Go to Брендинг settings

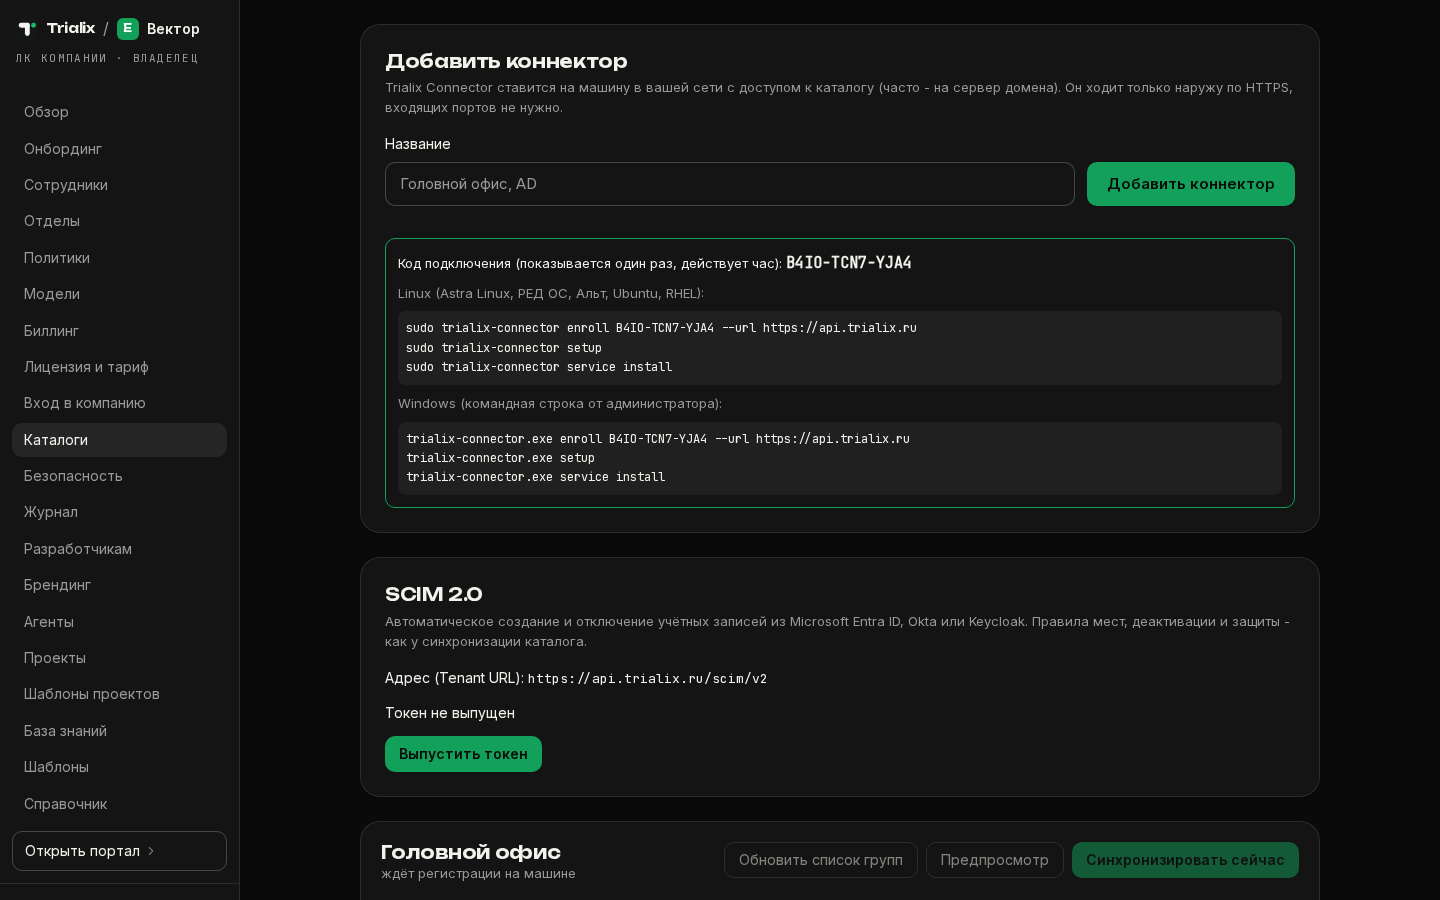pos(119,585)
